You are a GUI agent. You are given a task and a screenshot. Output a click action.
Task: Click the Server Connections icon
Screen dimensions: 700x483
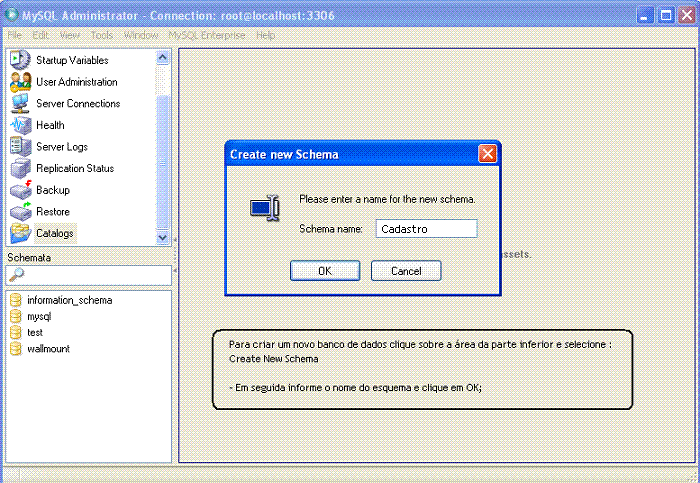[20, 103]
